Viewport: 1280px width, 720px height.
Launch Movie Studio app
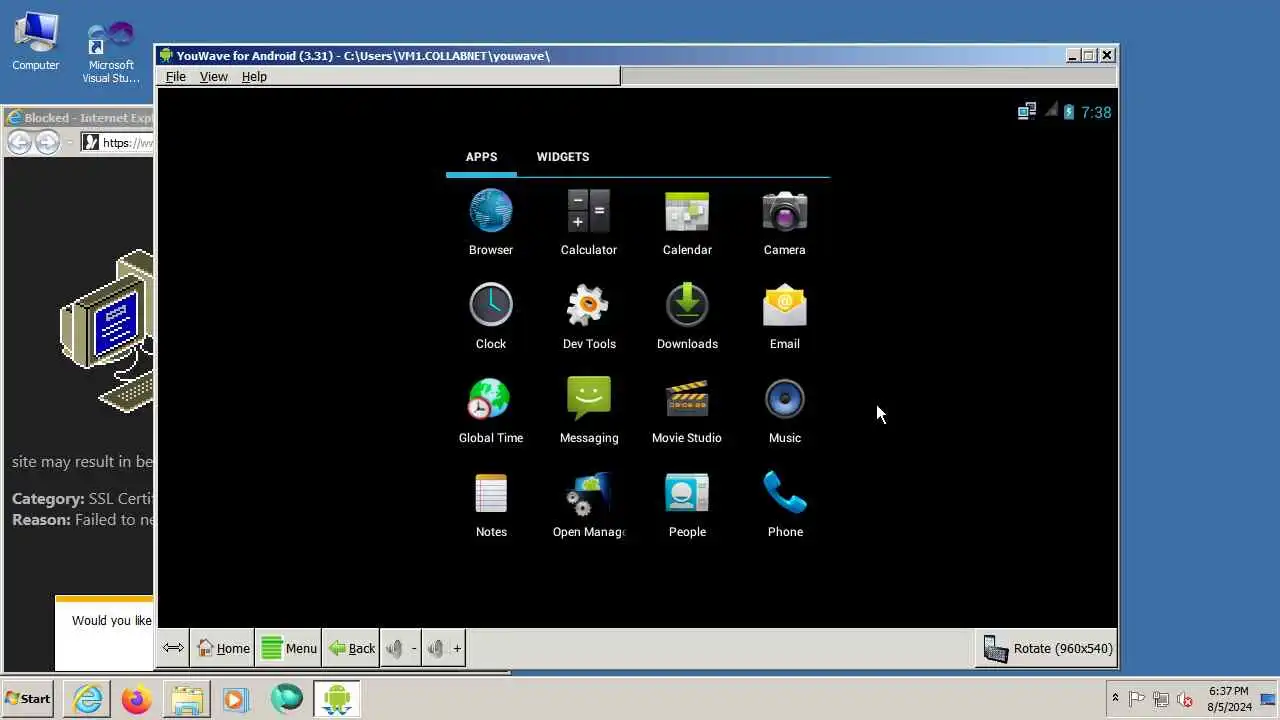(x=687, y=410)
